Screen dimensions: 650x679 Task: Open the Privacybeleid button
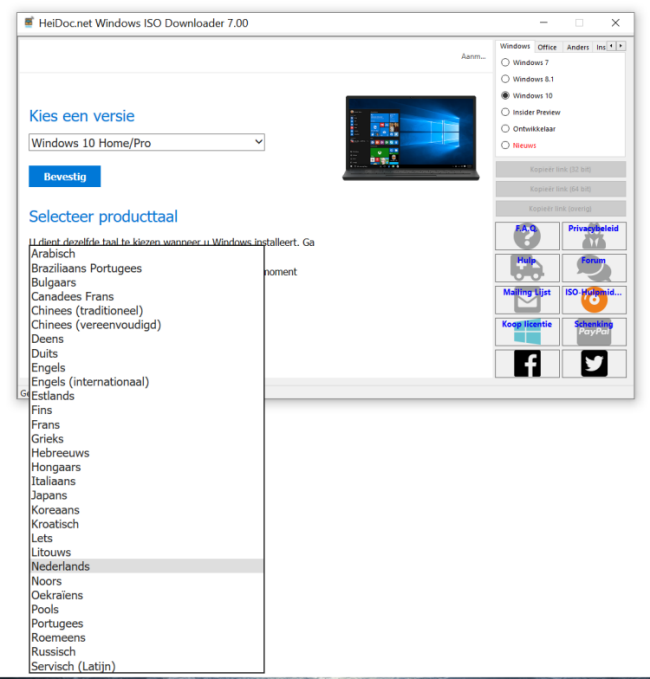[594, 236]
